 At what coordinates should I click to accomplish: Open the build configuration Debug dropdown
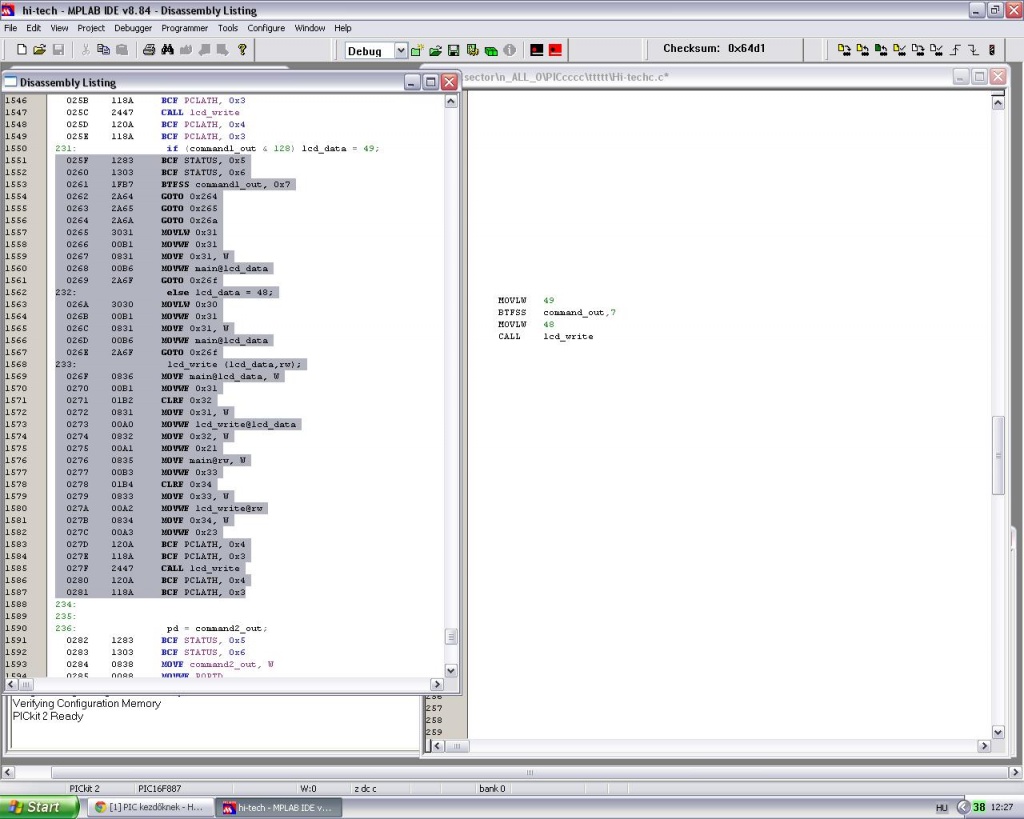[x=401, y=50]
